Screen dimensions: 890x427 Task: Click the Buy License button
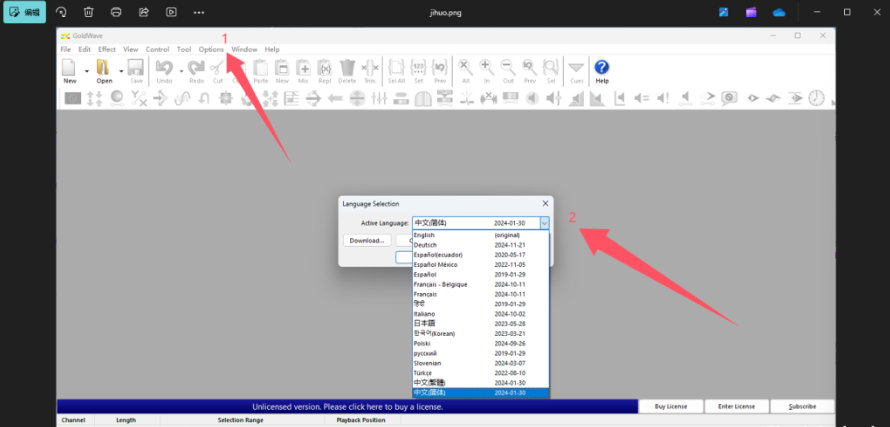tap(670, 407)
